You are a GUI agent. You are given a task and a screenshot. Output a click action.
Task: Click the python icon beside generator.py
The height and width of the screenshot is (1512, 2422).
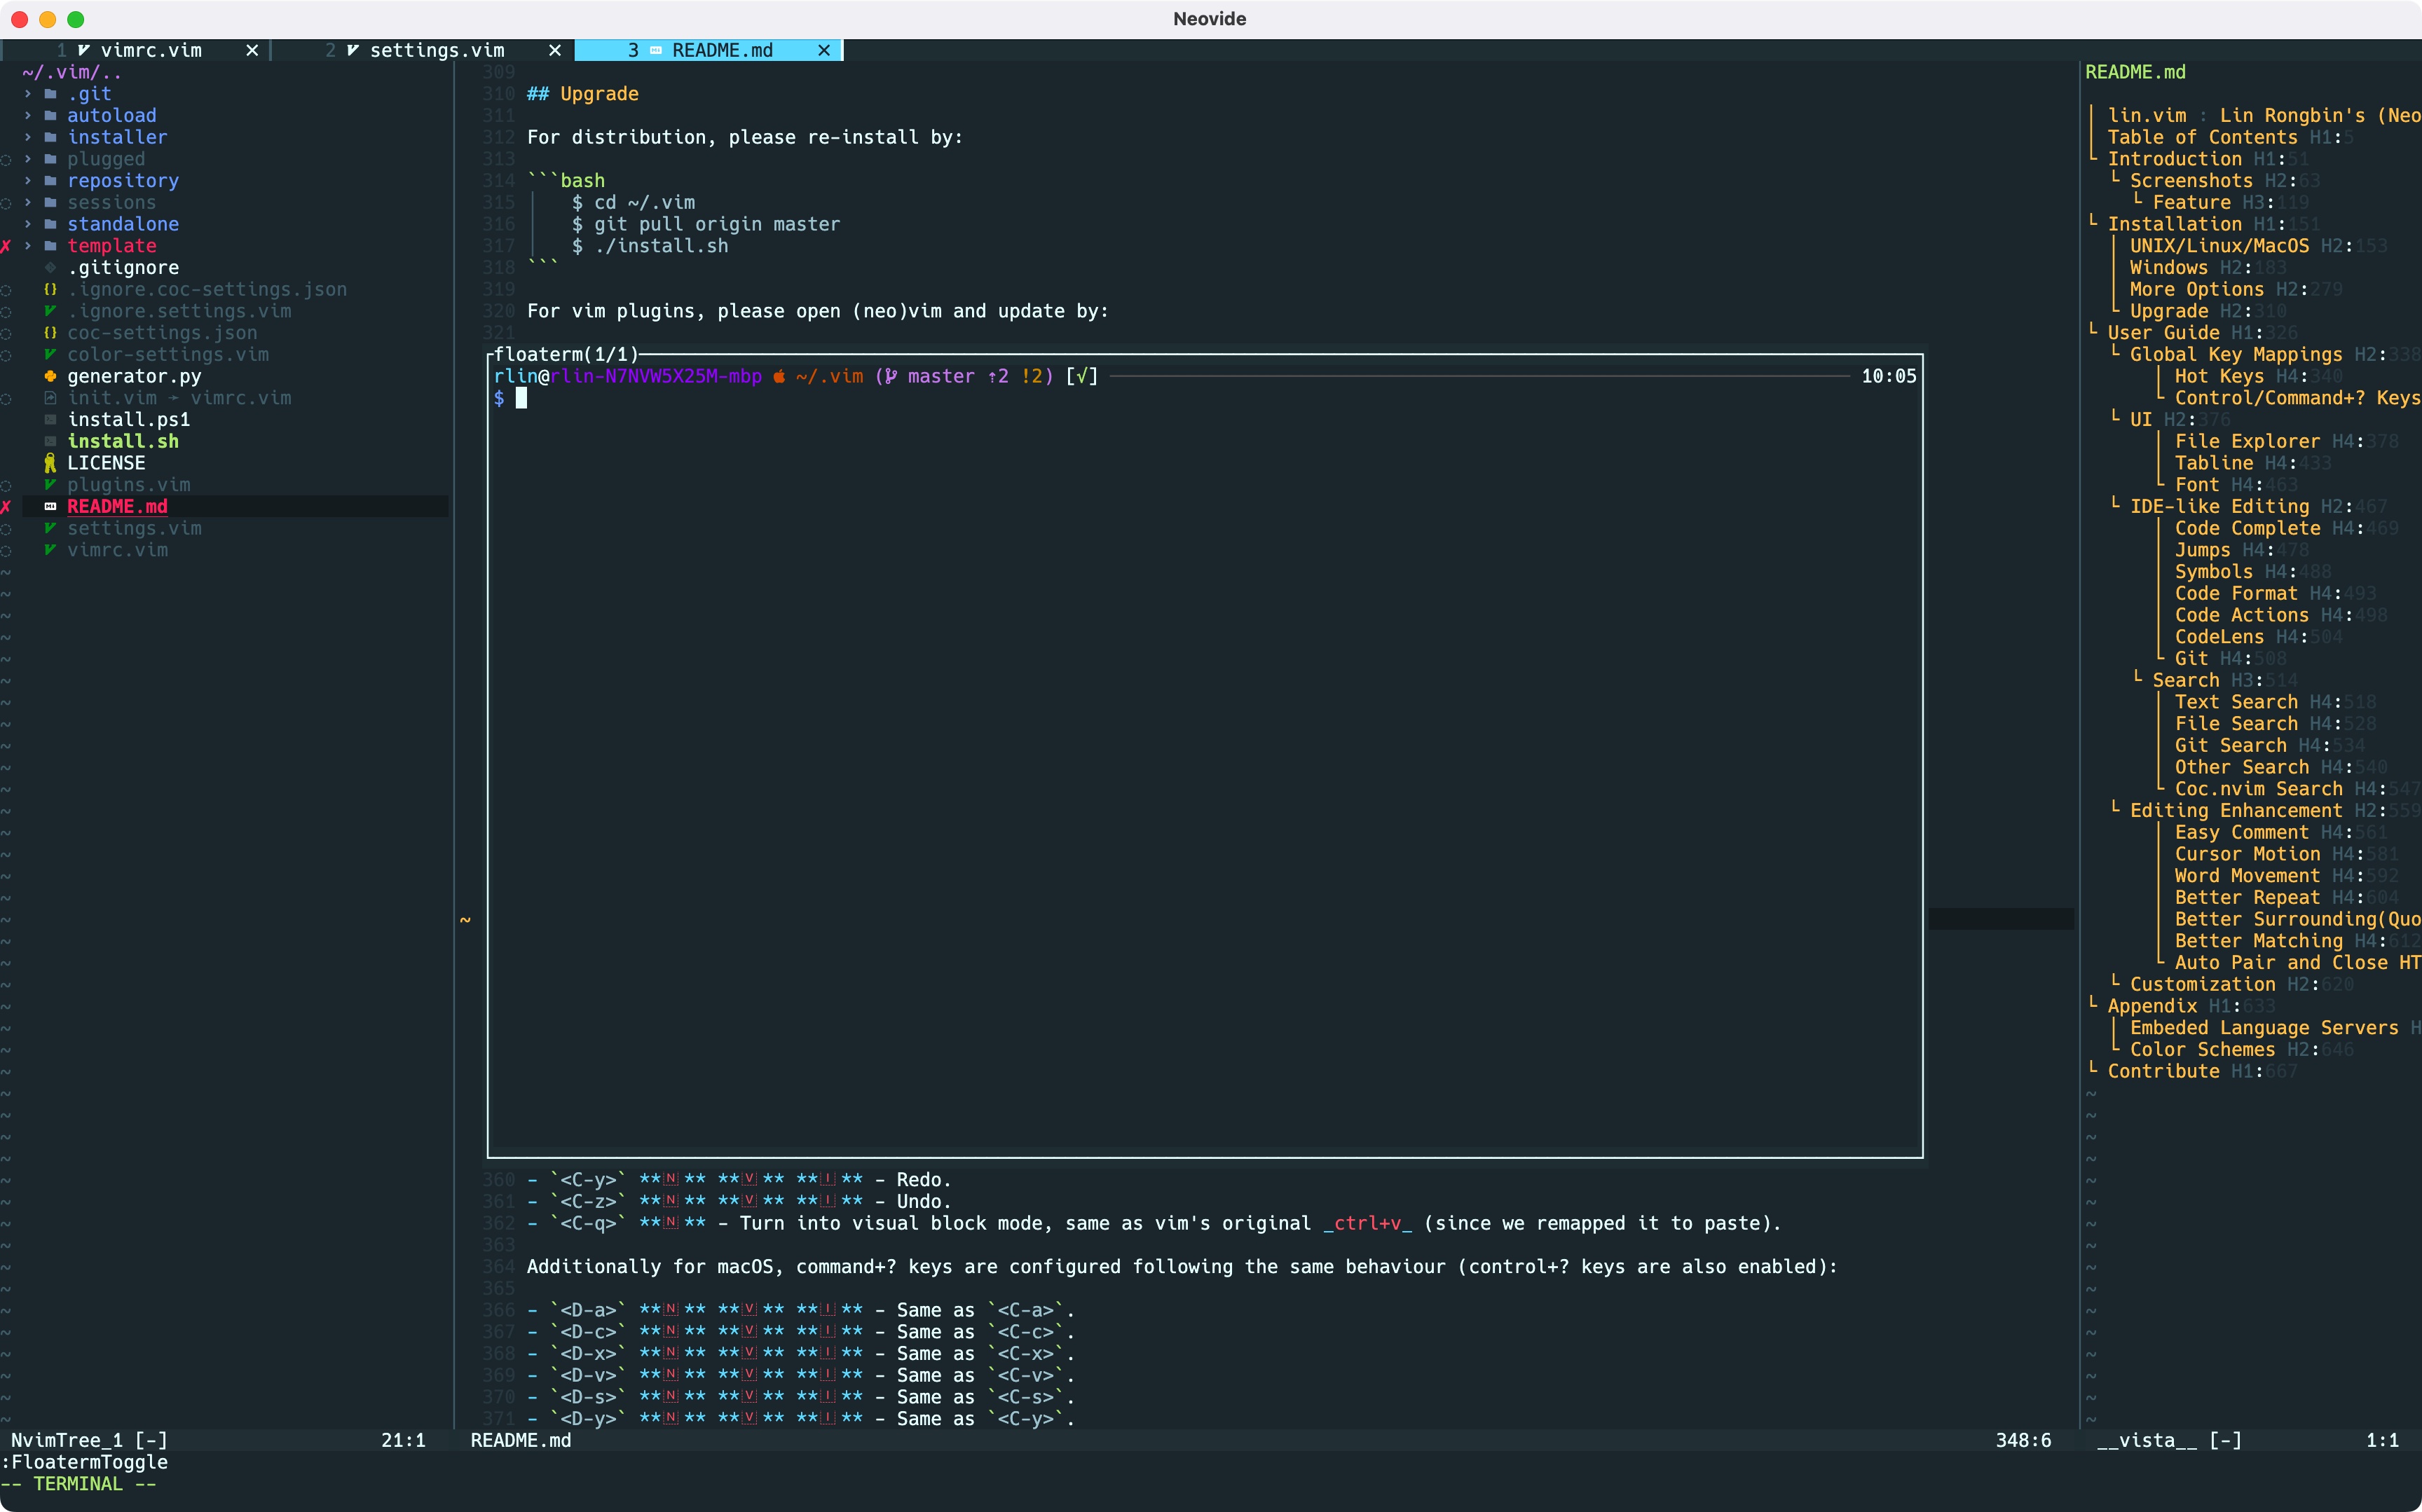pos(50,376)
